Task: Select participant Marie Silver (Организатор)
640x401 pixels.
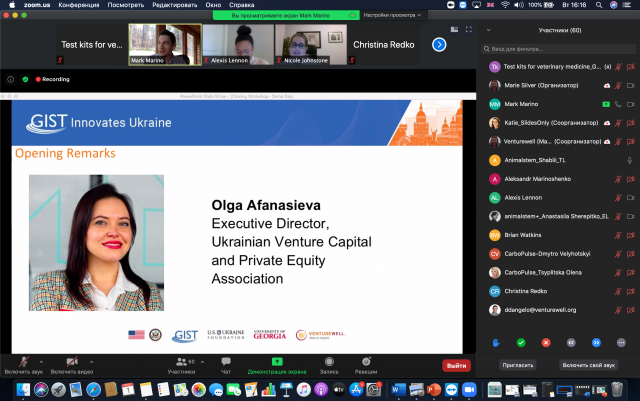Action: coord(558,86)
